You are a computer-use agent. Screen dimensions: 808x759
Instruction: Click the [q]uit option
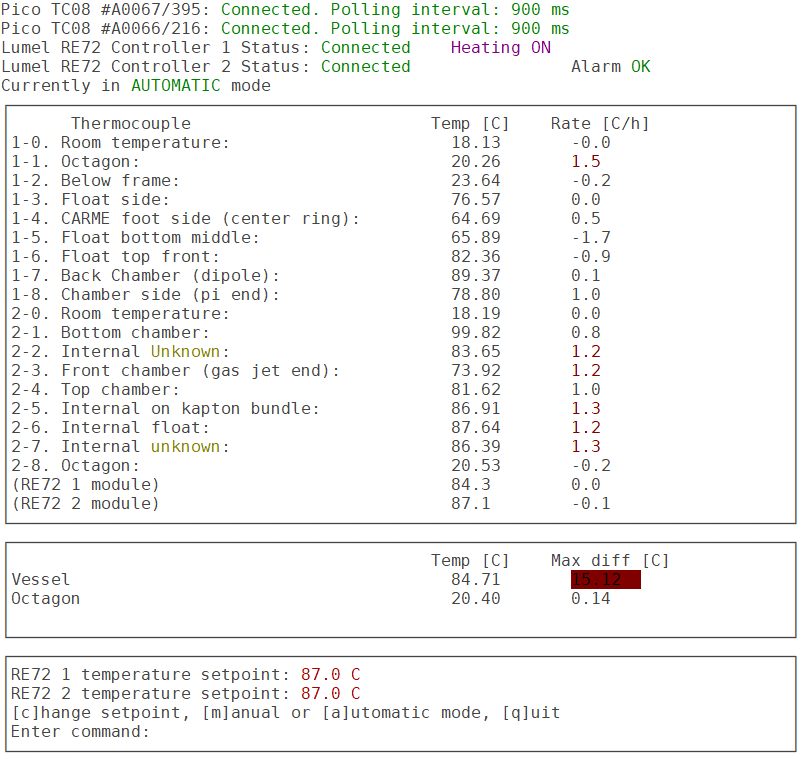click(x=525, y=713)
